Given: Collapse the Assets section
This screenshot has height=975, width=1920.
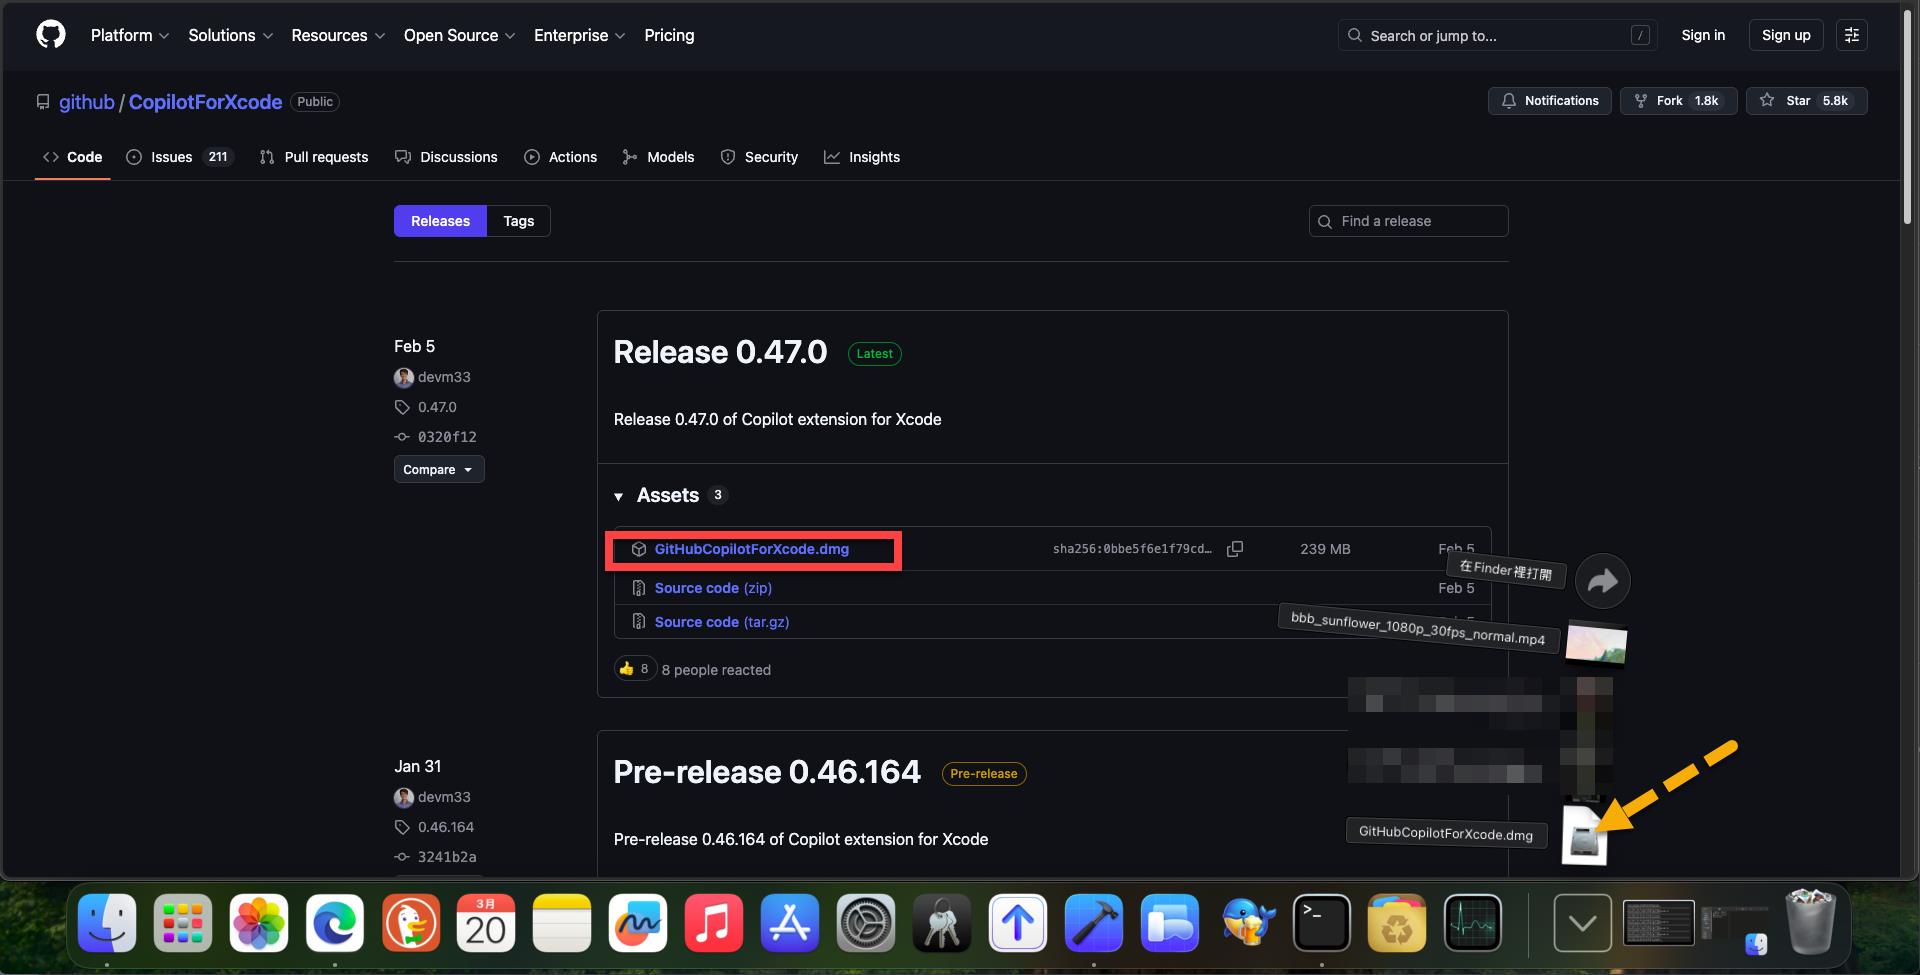Looking at the screenshot, I should tap(619, 496).
